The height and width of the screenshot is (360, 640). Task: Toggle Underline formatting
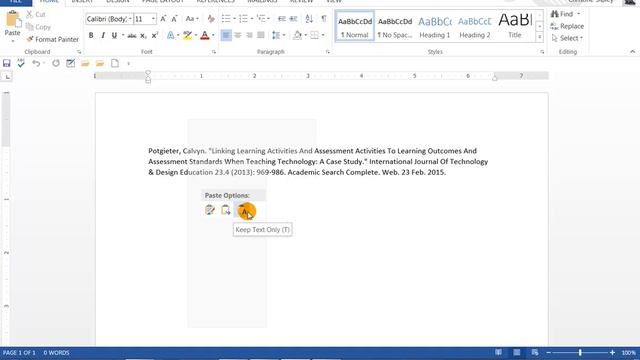[114, 36]
